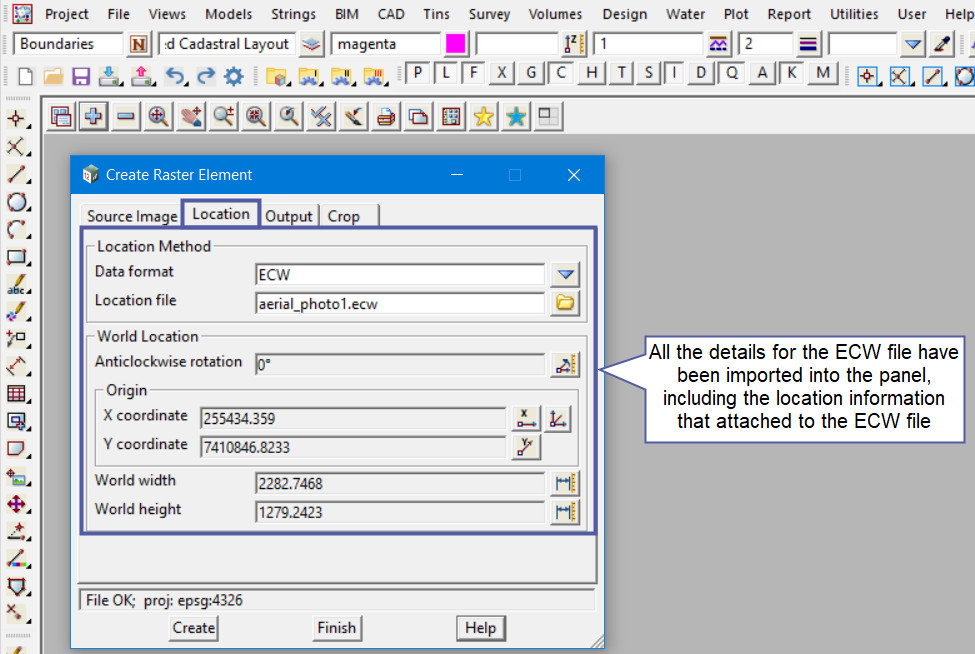Click the zoom-in magnifier icon in view toolbar
Viewport: 975px width, 654px height.
click(159, 116)
